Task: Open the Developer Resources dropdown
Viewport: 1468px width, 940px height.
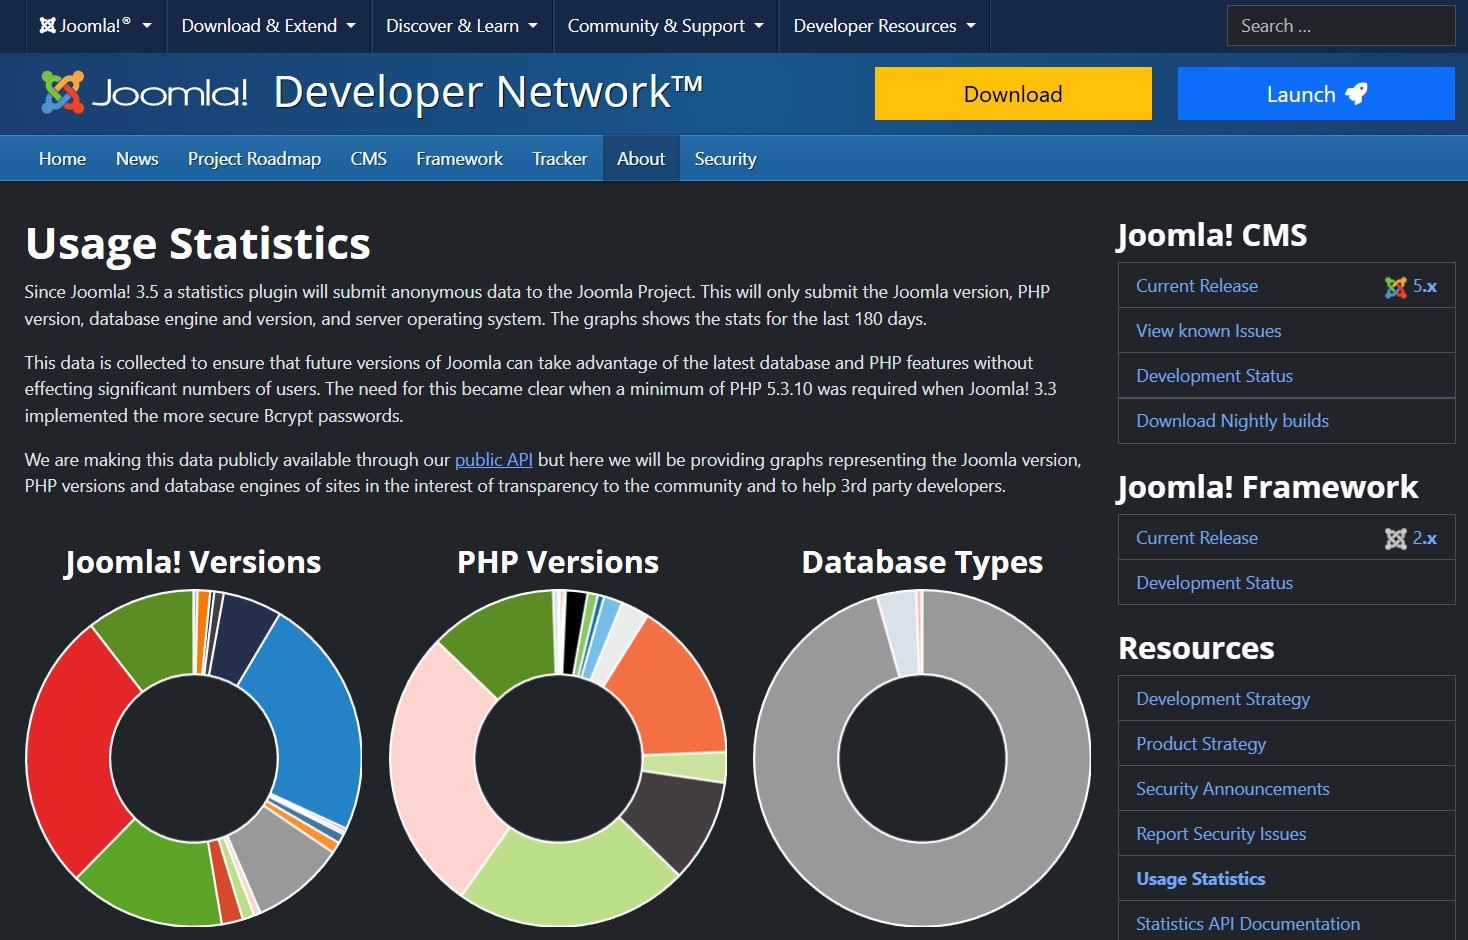Action: (x=884, y=26)
